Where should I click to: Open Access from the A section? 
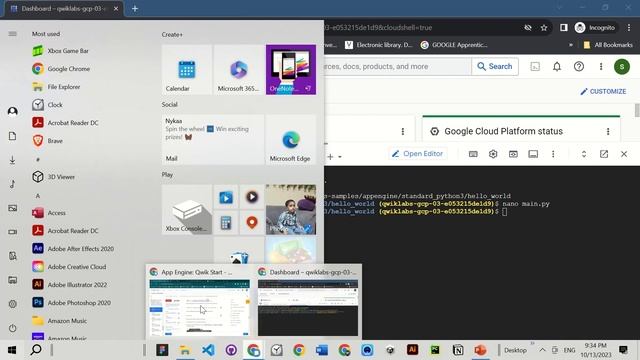49,213
